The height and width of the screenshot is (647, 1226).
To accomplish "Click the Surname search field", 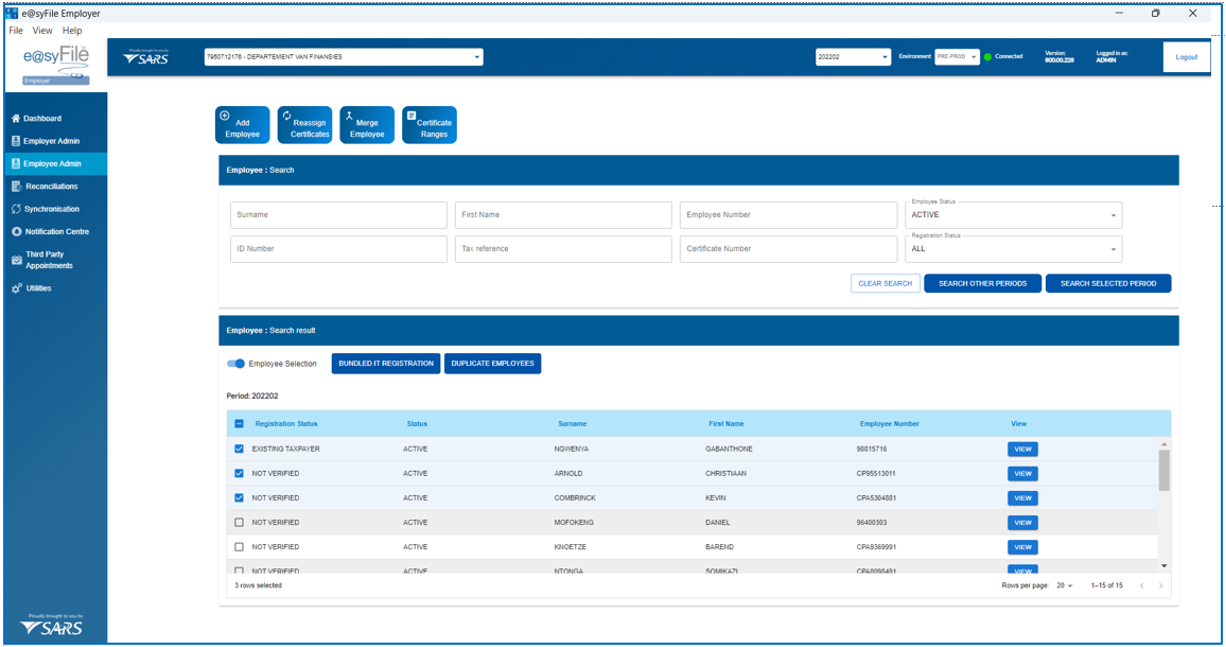I will (338, 215).
